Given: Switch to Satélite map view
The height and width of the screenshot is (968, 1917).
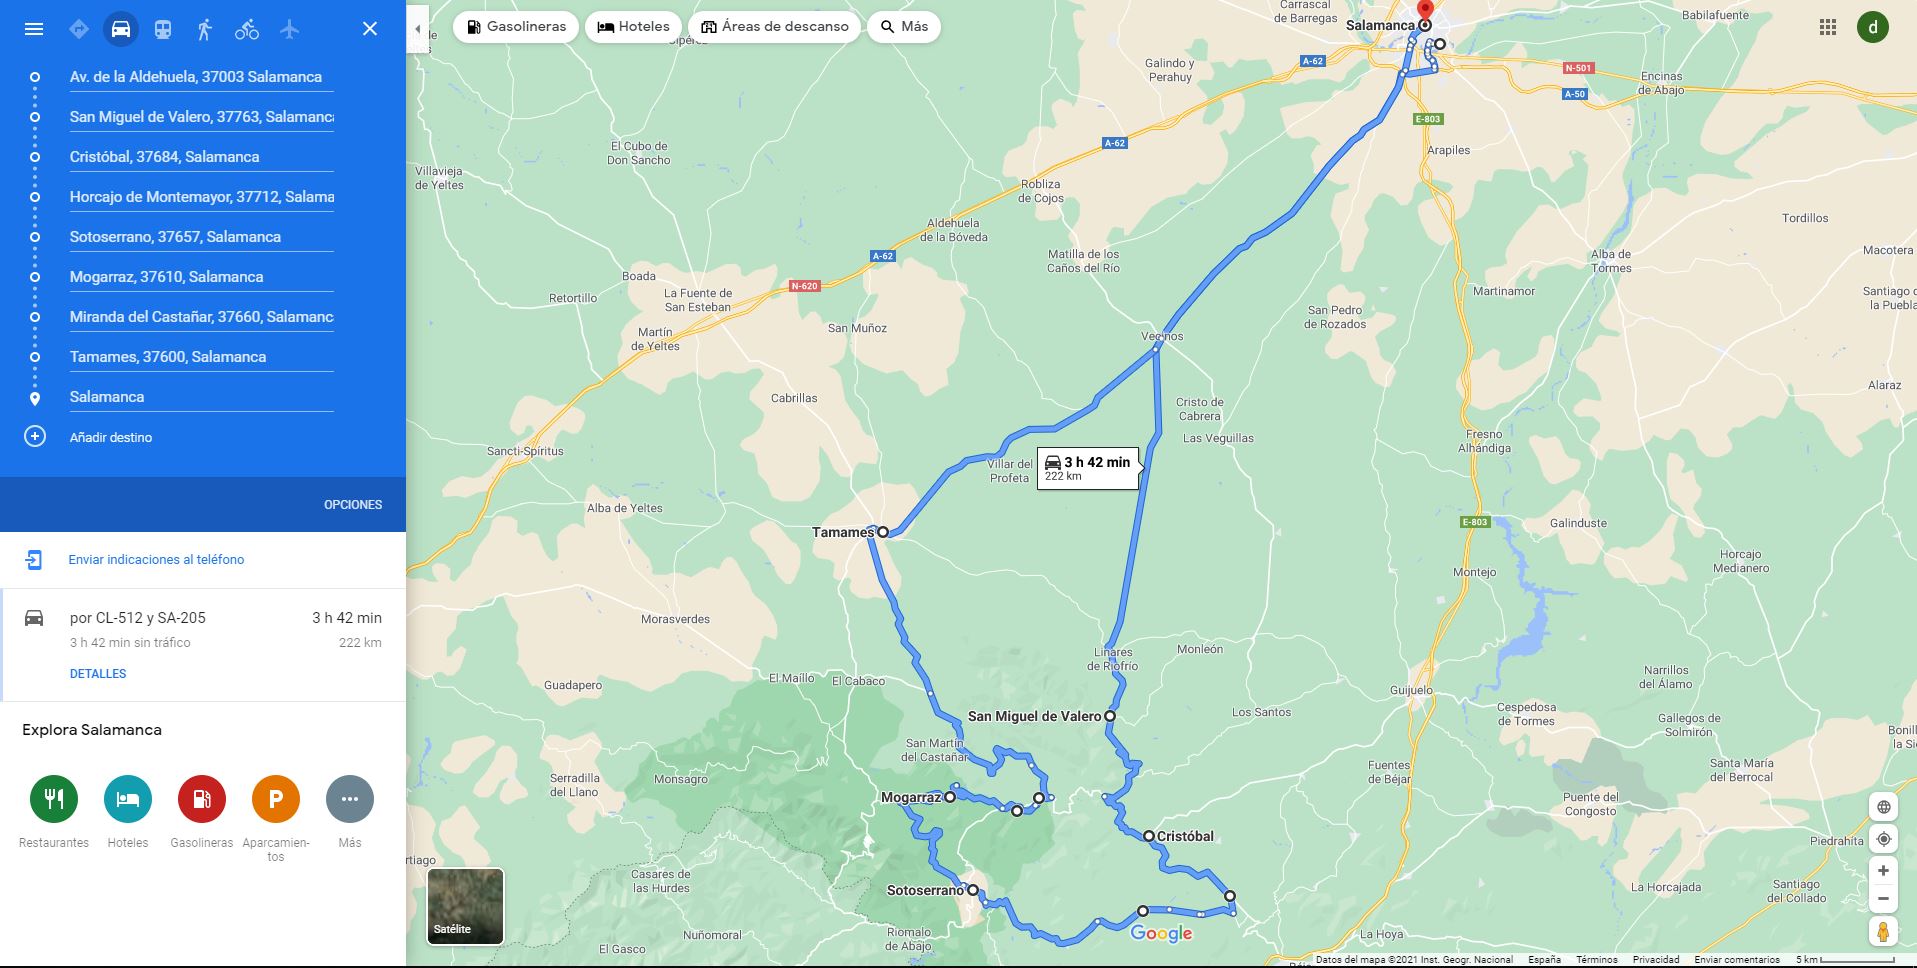Looking at the screenshot, I should point(465,906).
